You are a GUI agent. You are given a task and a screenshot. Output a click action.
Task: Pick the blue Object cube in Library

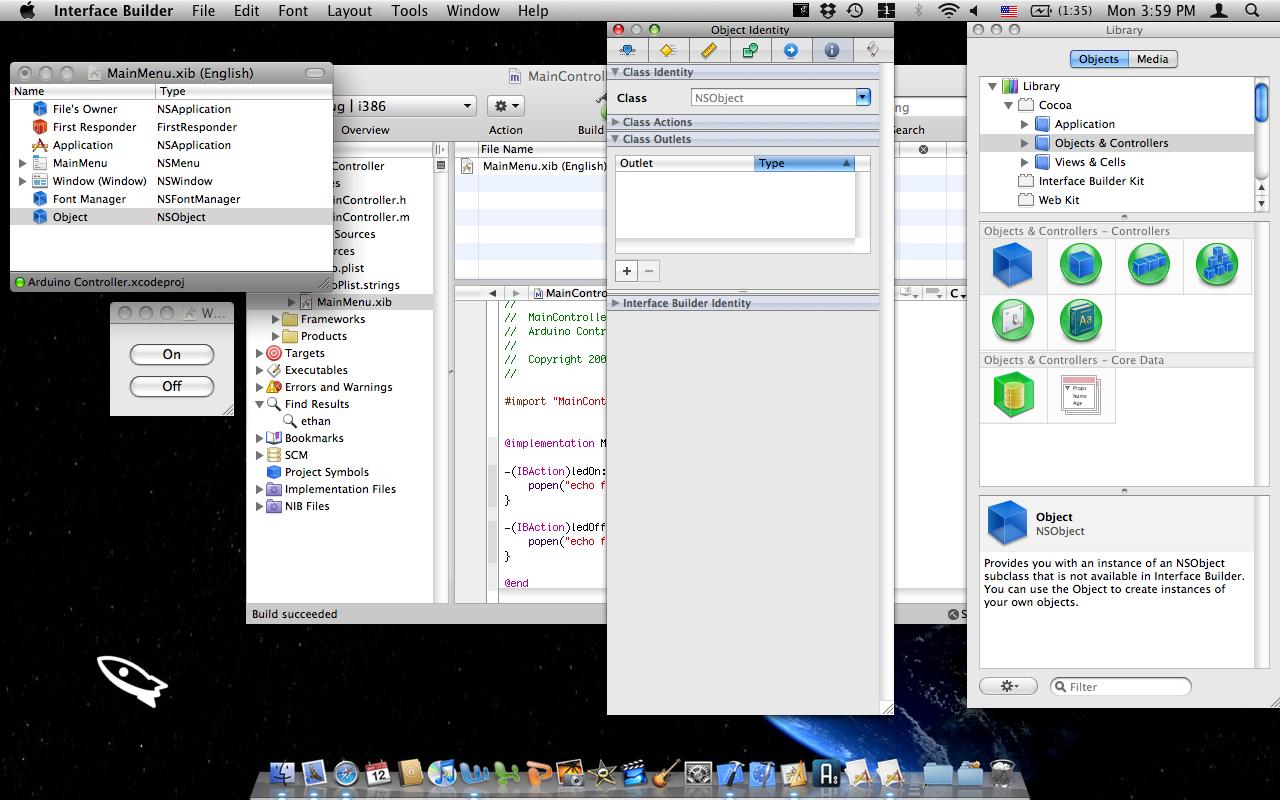1012,265
